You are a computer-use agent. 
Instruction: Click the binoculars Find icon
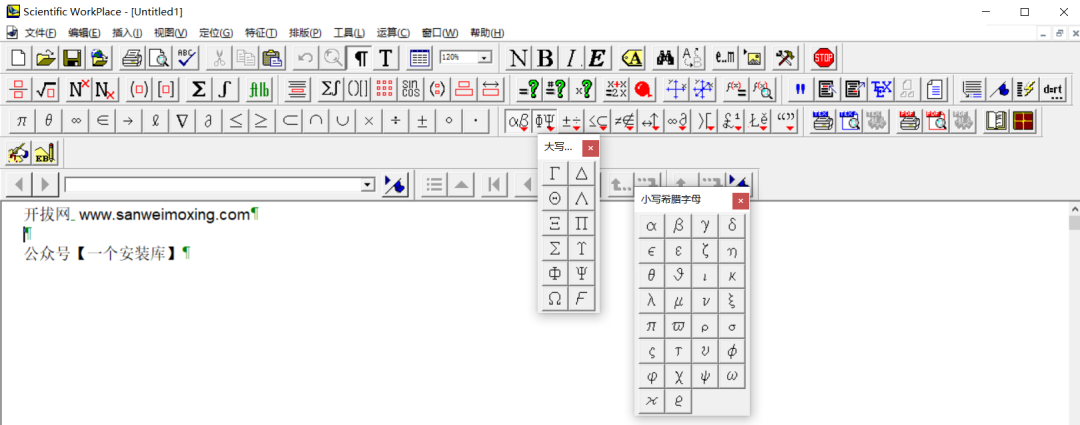[x=665, y=58]
